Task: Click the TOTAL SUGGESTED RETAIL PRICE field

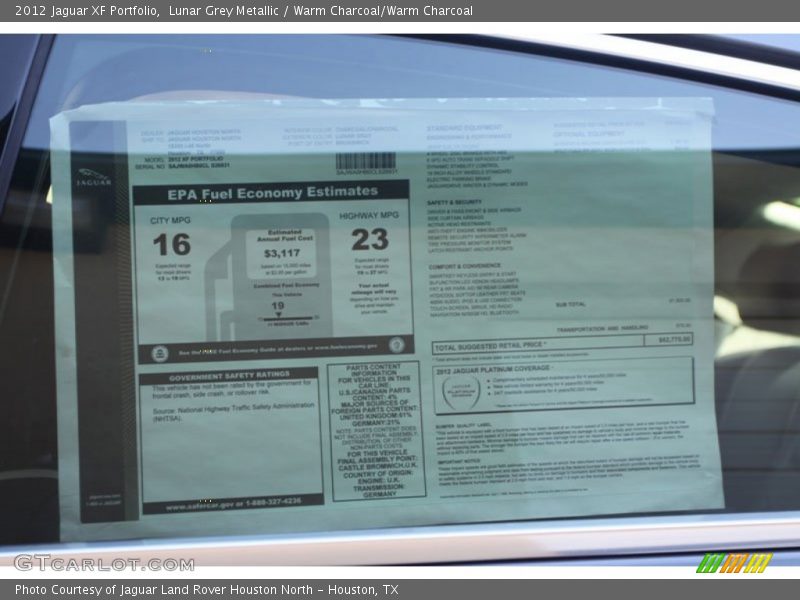Action: [x=490, y=345]
